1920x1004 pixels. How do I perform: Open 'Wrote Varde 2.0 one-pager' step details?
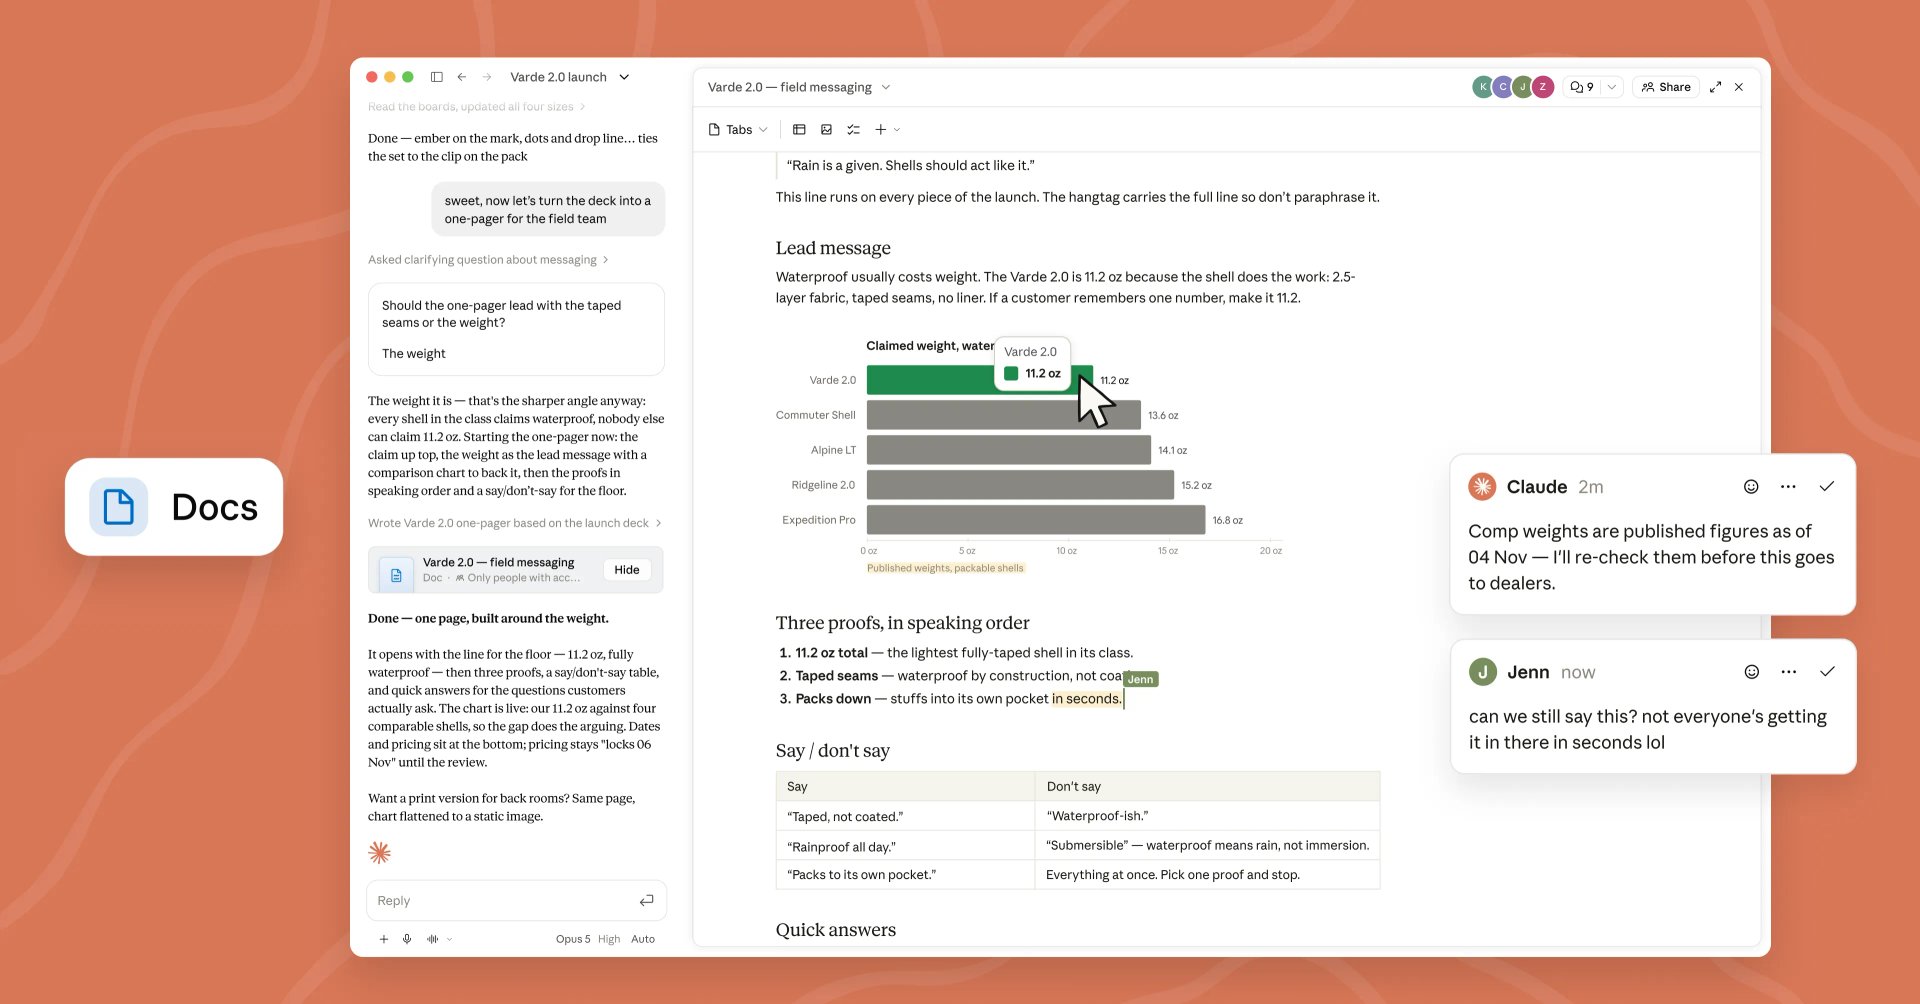514,523
